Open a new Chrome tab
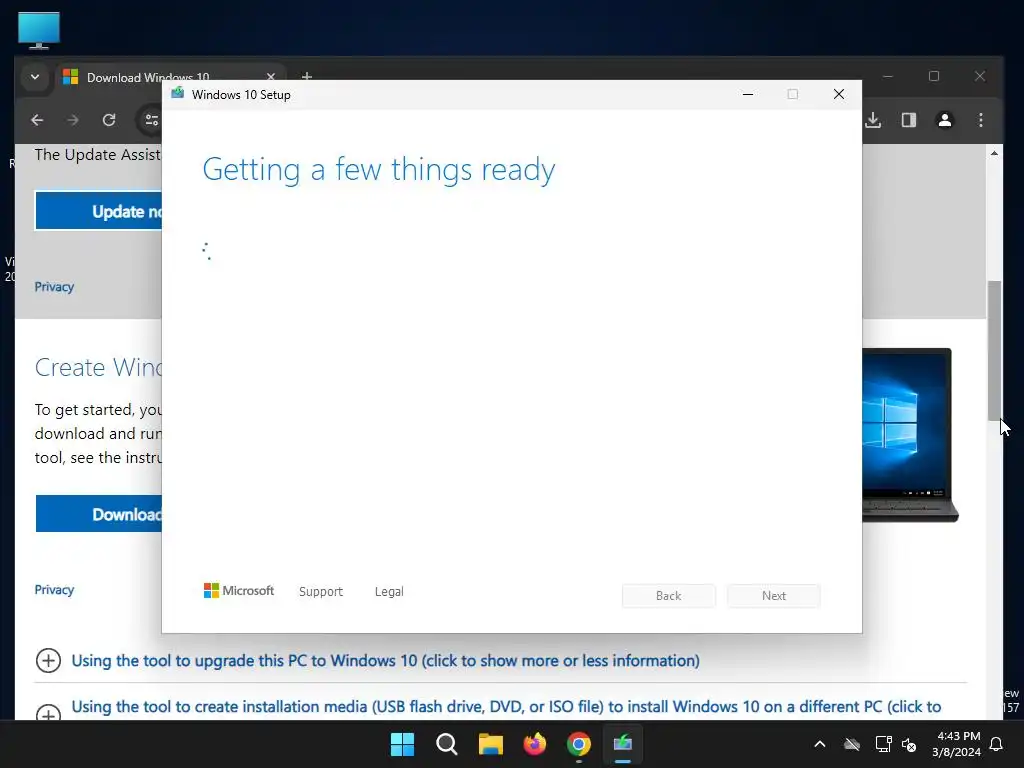1024x768 pixels. click(306, 77)
